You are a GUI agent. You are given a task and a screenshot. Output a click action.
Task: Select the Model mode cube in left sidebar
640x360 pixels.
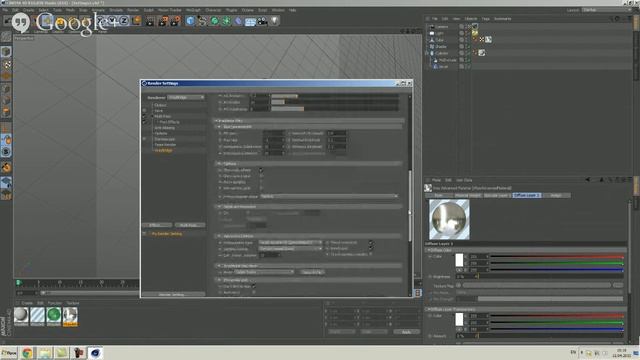6,51
